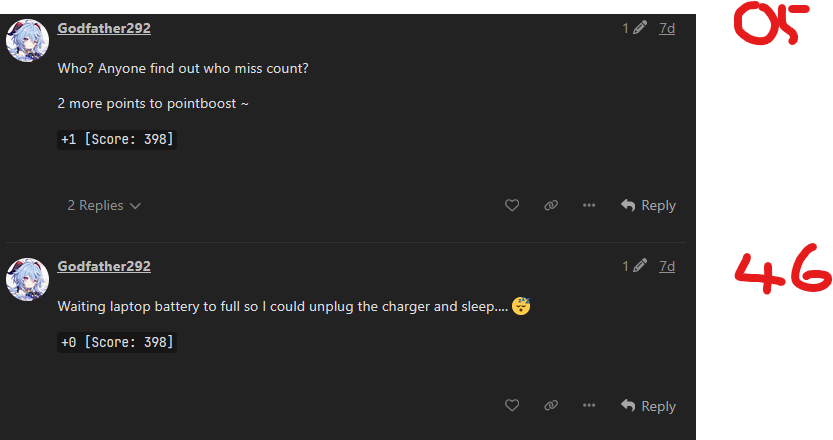This screenshot has width=833, height=440.
Task: Copy link of the pointboost post
Action: pyautogui.click(x=550, y=205)
